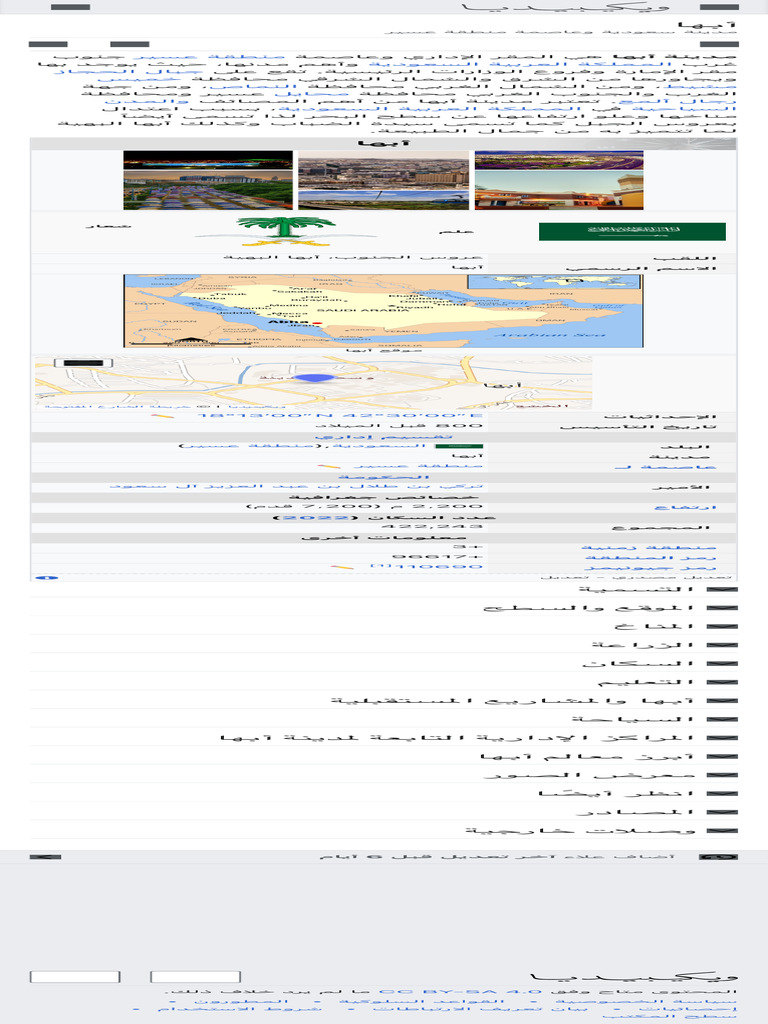The width and height of the screenshot is (768, 1024).
Task: Open the search icon in the header
Action: tap(70, 7)
